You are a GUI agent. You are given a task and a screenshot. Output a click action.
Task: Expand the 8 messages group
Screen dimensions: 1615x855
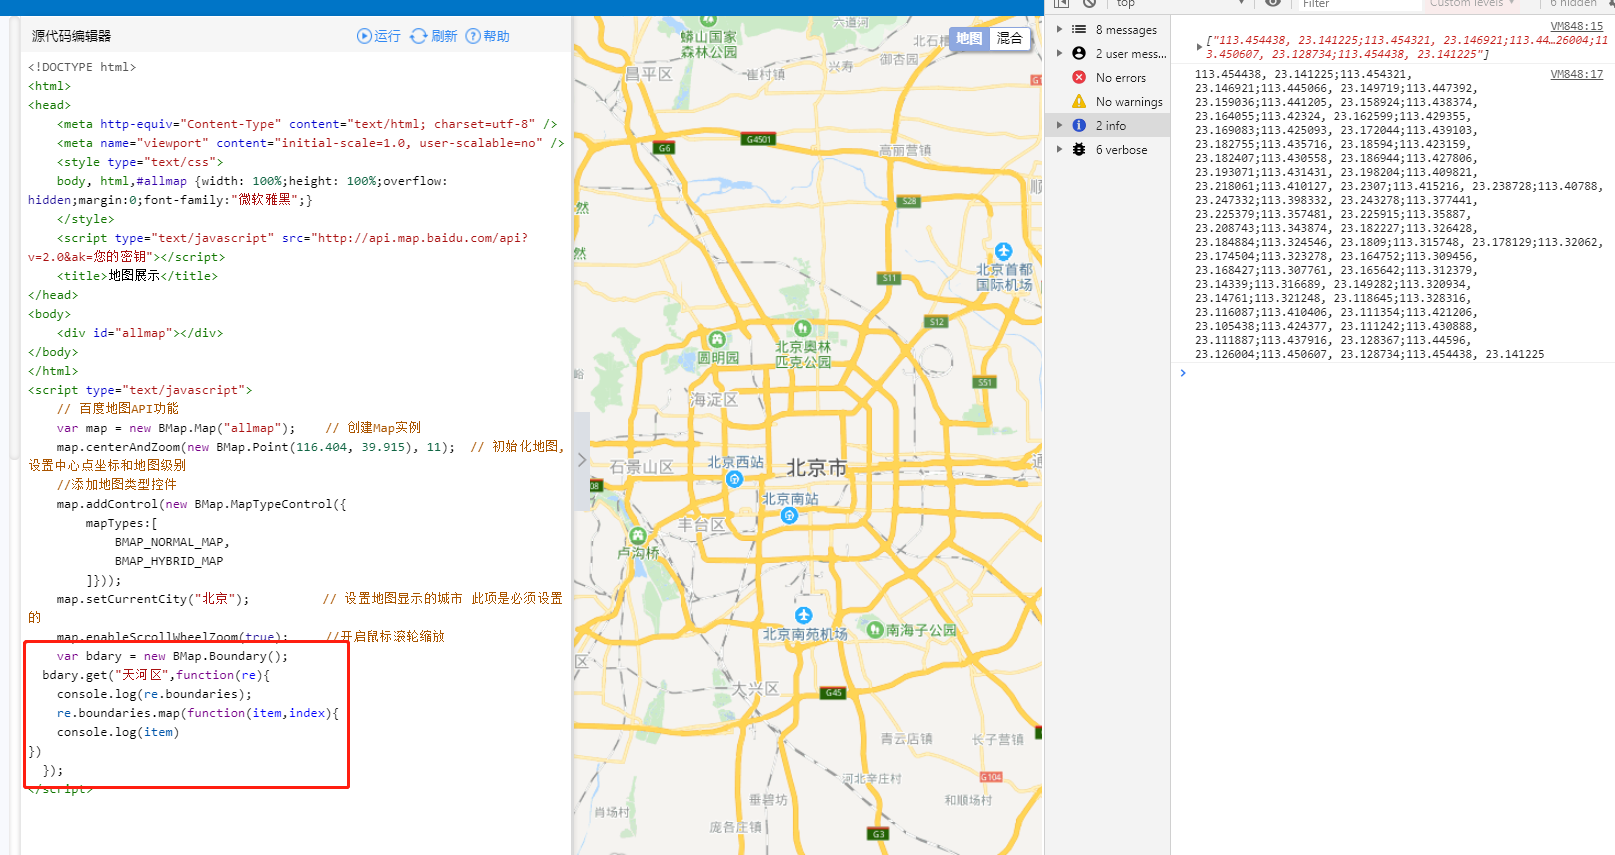[x=1060, y=29]
